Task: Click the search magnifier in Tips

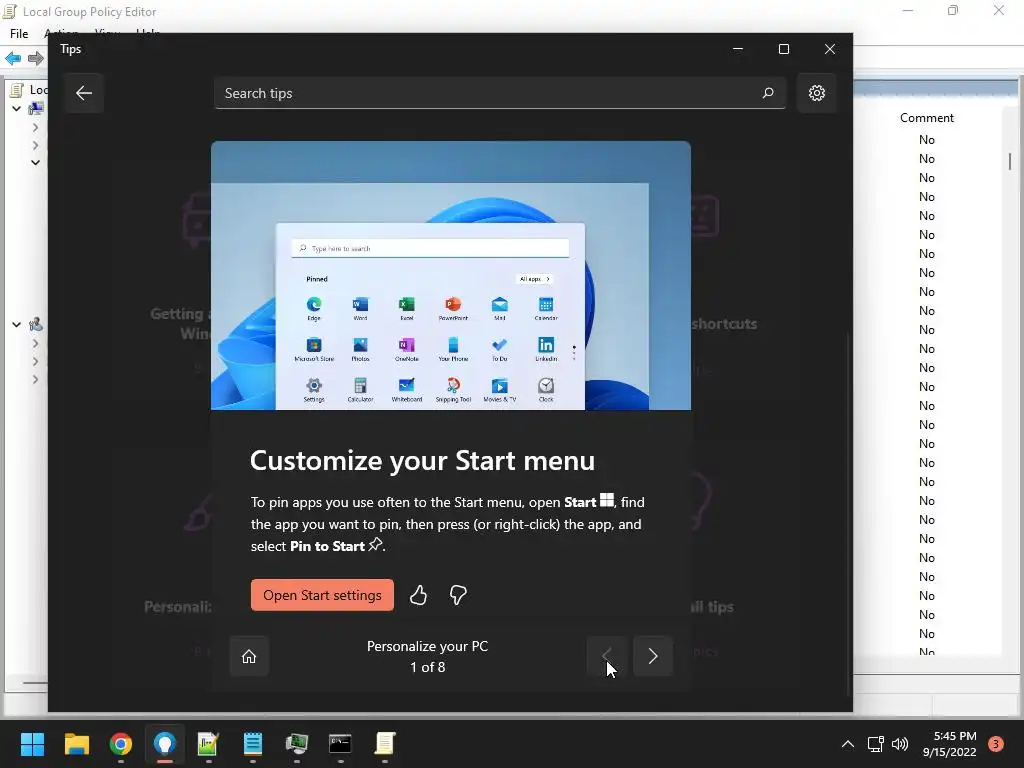Action: [x=768, y=93]
